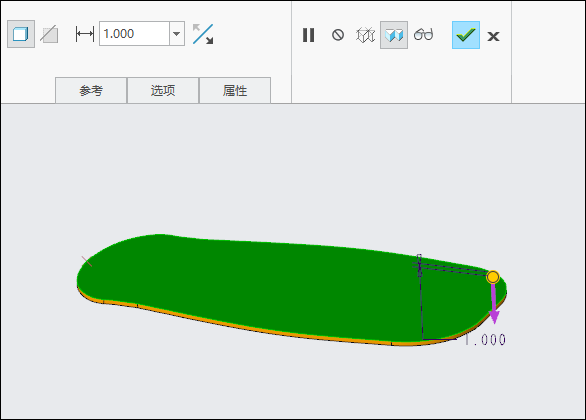This screenshot has width=586, height=420.
Task: Click the 1.000 thickness input field
Action: [x=135, y=34]
